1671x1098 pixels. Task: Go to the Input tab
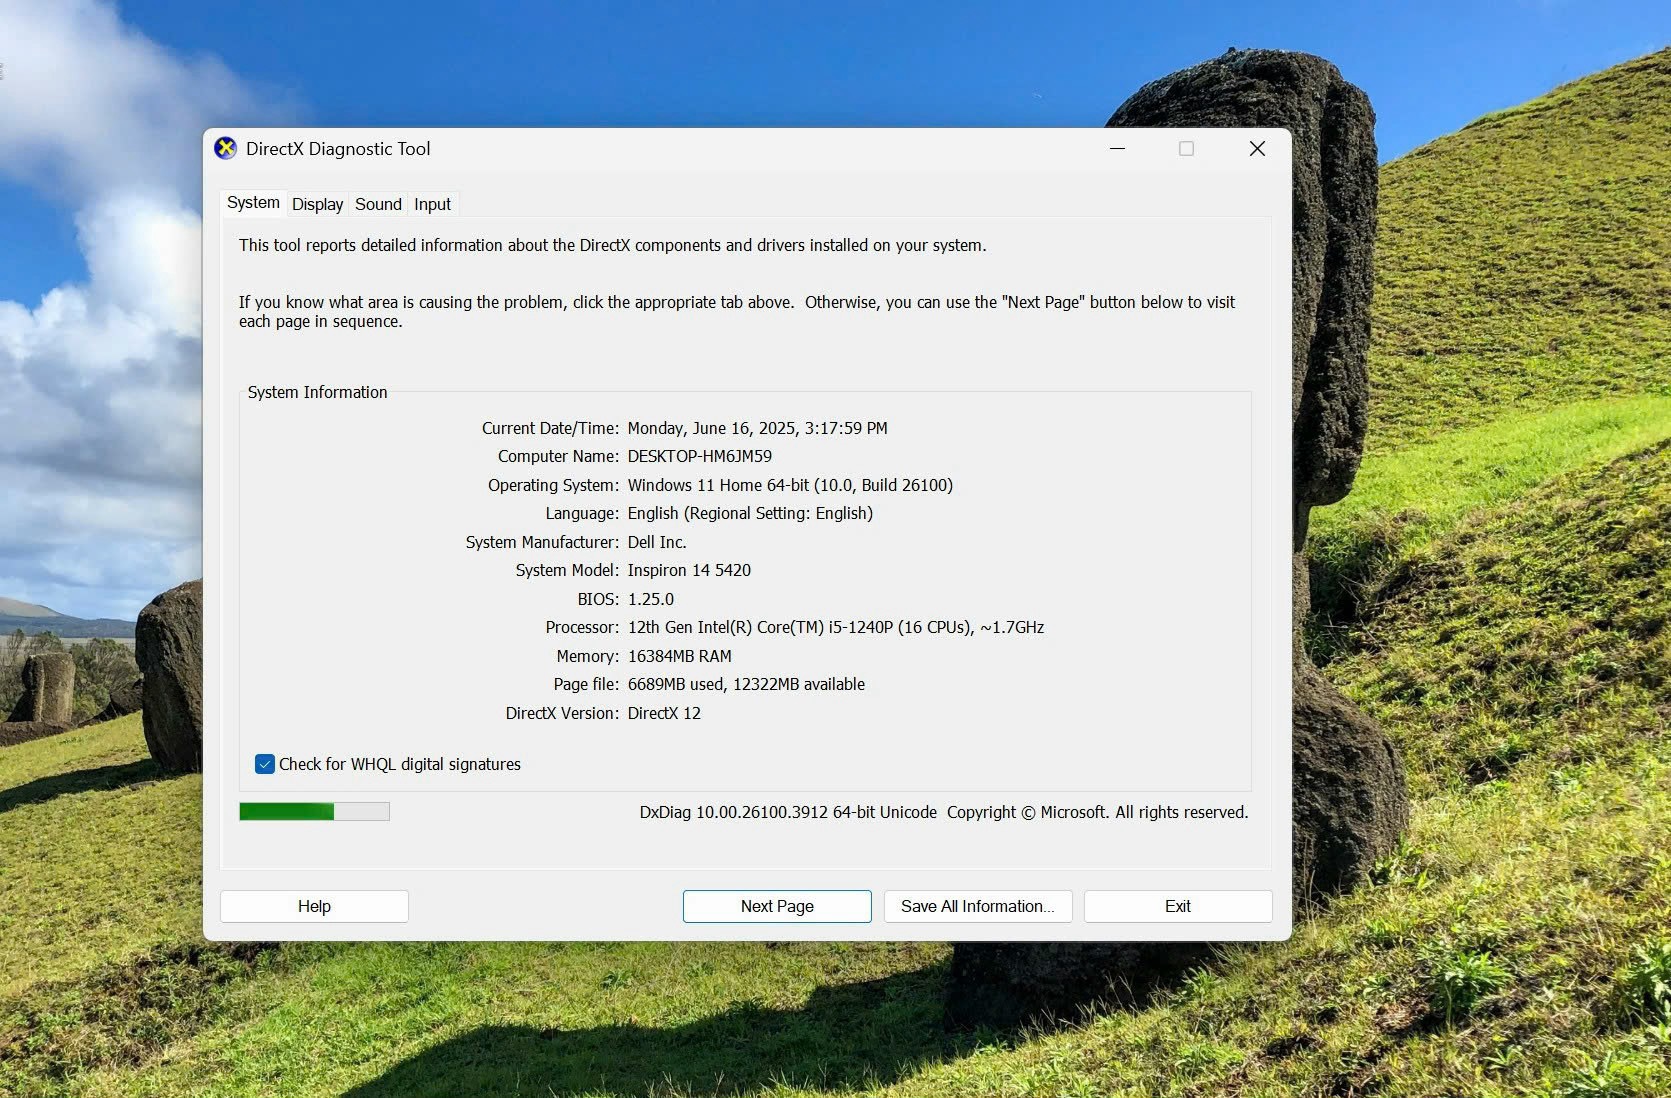432,204
